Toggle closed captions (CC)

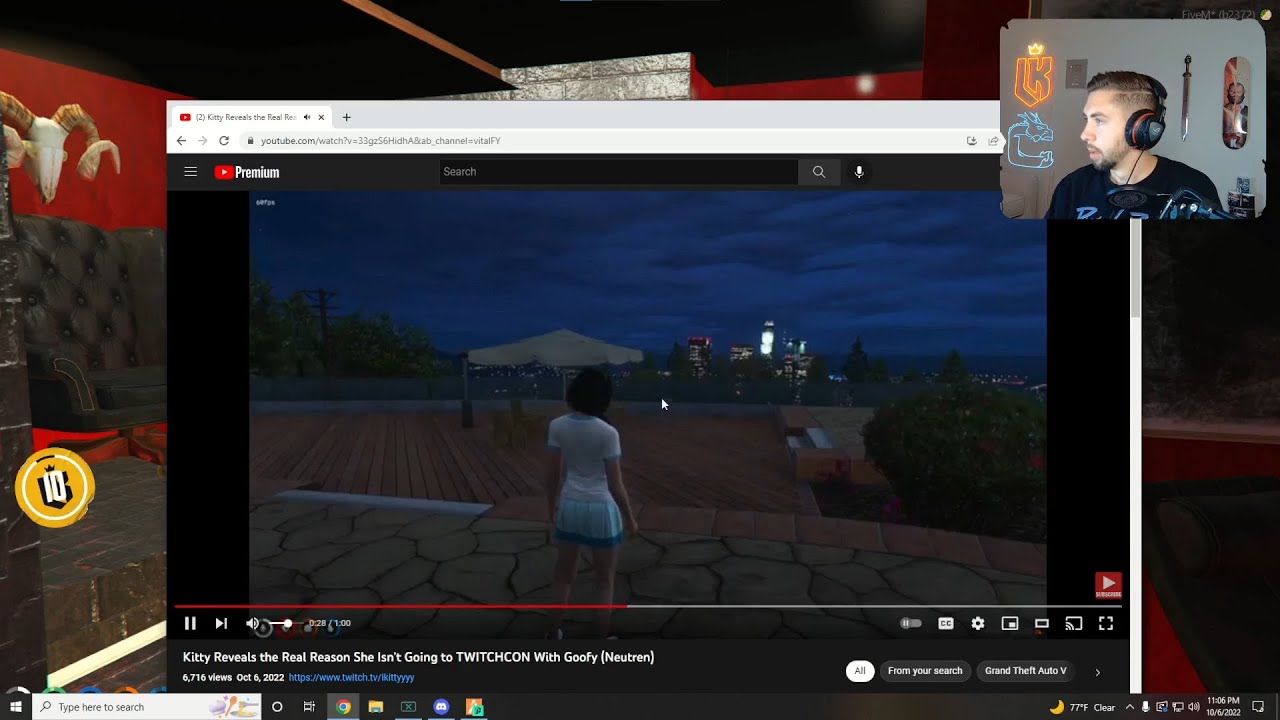click(945, 623)
